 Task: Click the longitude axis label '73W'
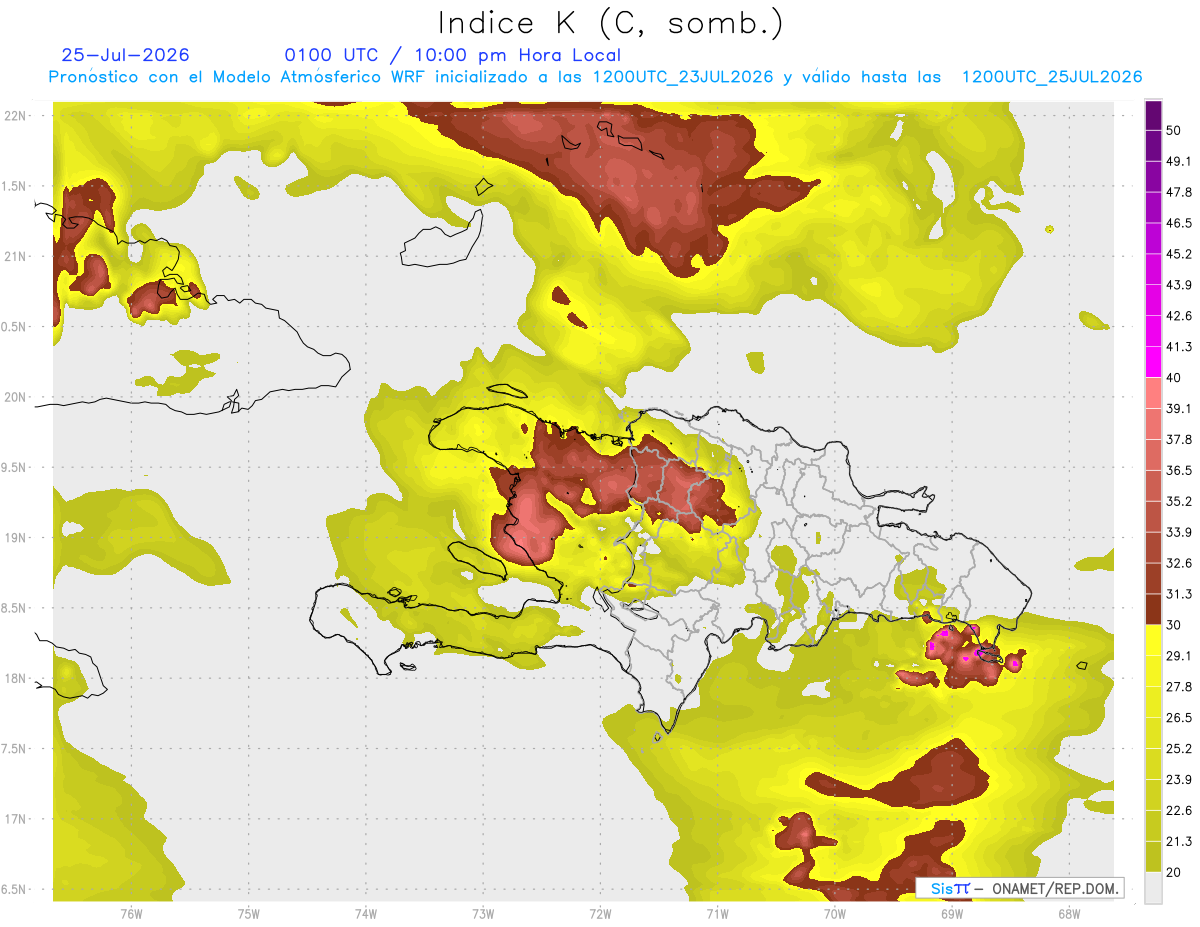tap(483, 914)
